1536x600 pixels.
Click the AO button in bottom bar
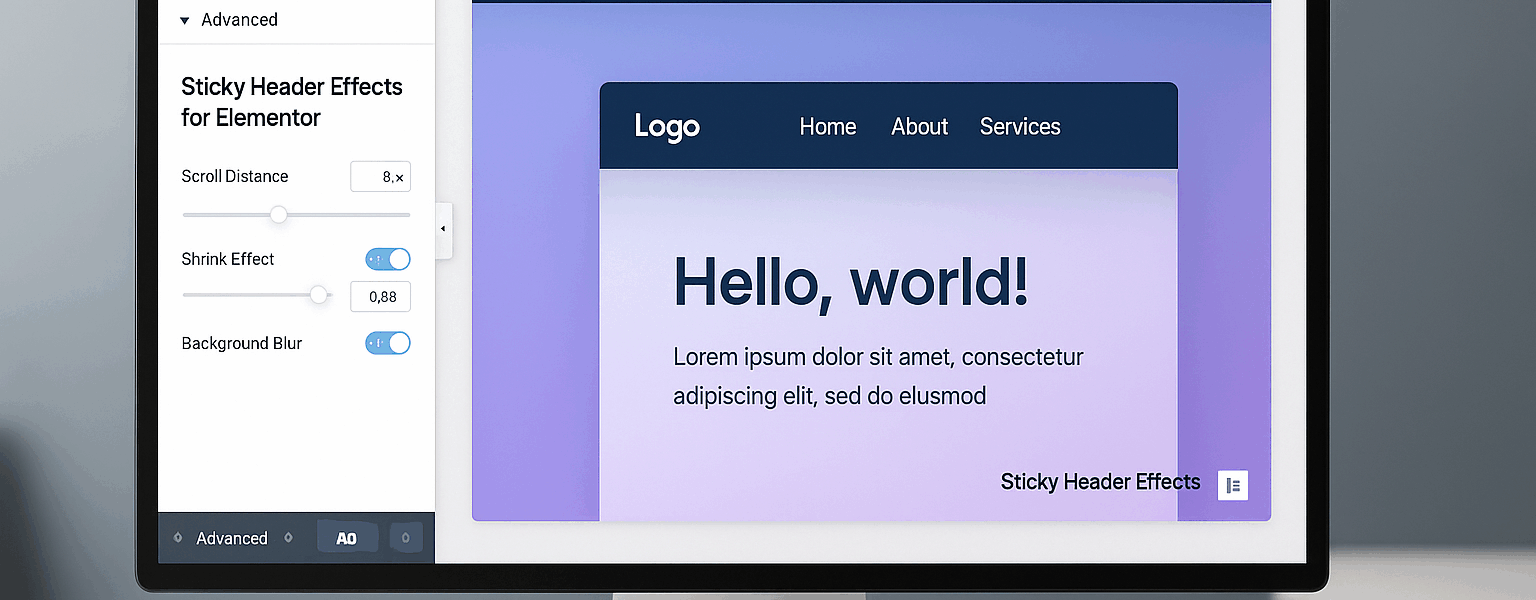pos(347,538)
